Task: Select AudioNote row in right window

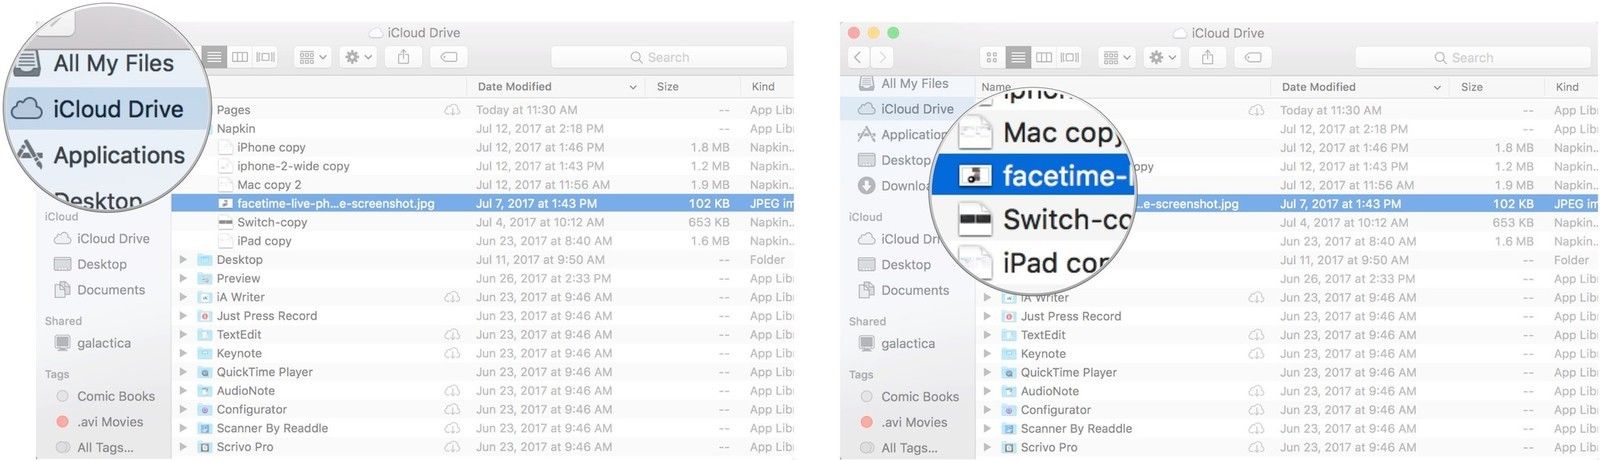Action: [x=1287, y=391]
